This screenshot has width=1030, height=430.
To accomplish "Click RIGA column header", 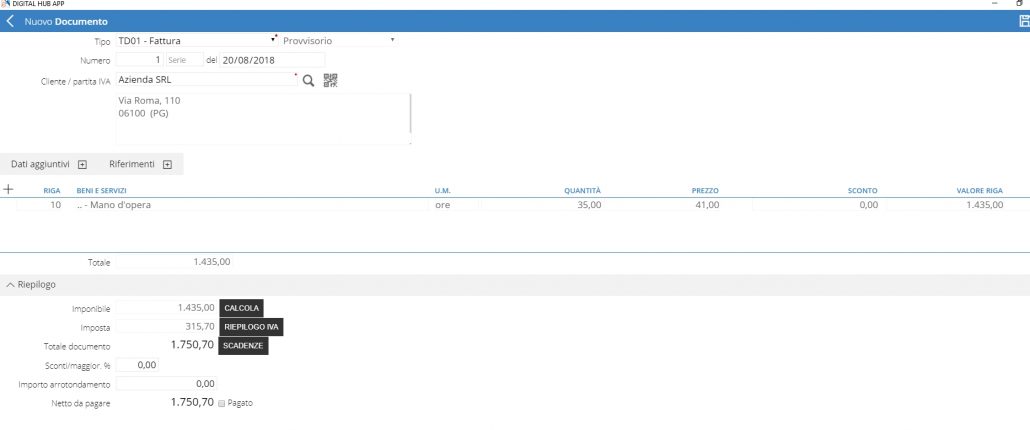I will pyautogui.click(x=52, y=190).
